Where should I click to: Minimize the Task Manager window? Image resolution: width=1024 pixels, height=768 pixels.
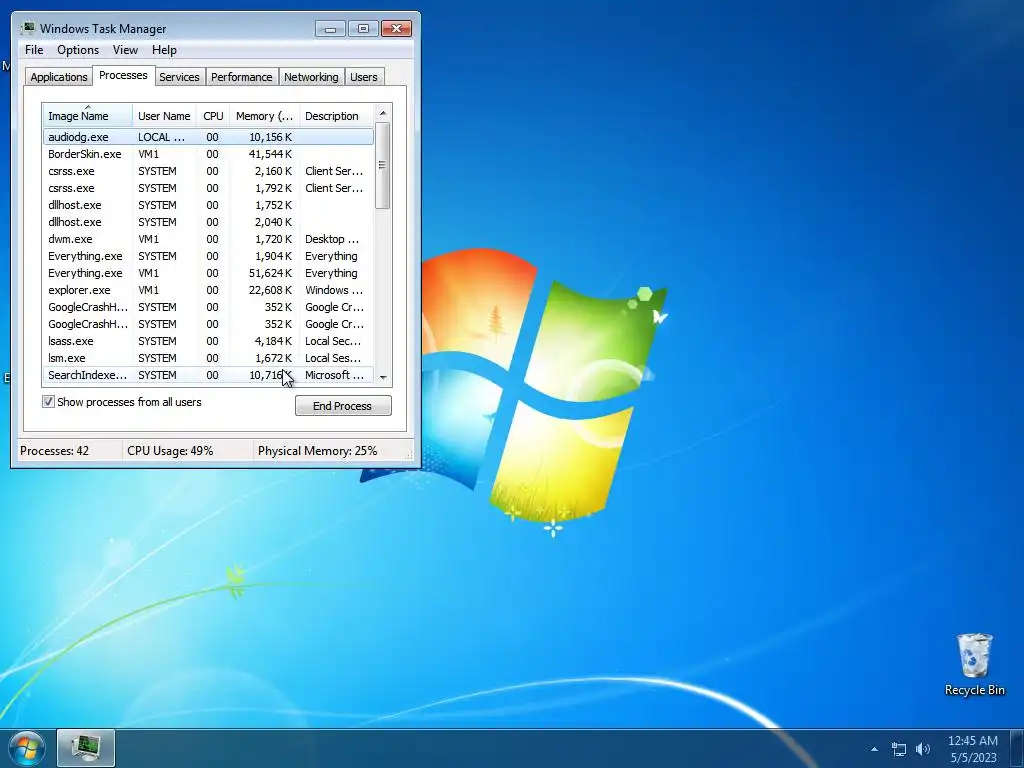coord(330,29)
